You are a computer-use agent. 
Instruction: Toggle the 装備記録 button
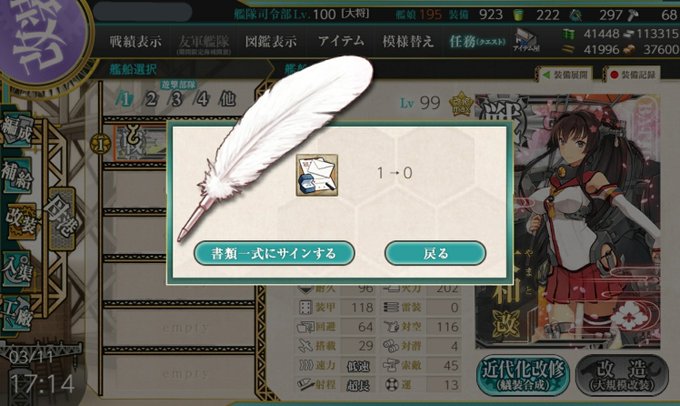pos(632,75)
